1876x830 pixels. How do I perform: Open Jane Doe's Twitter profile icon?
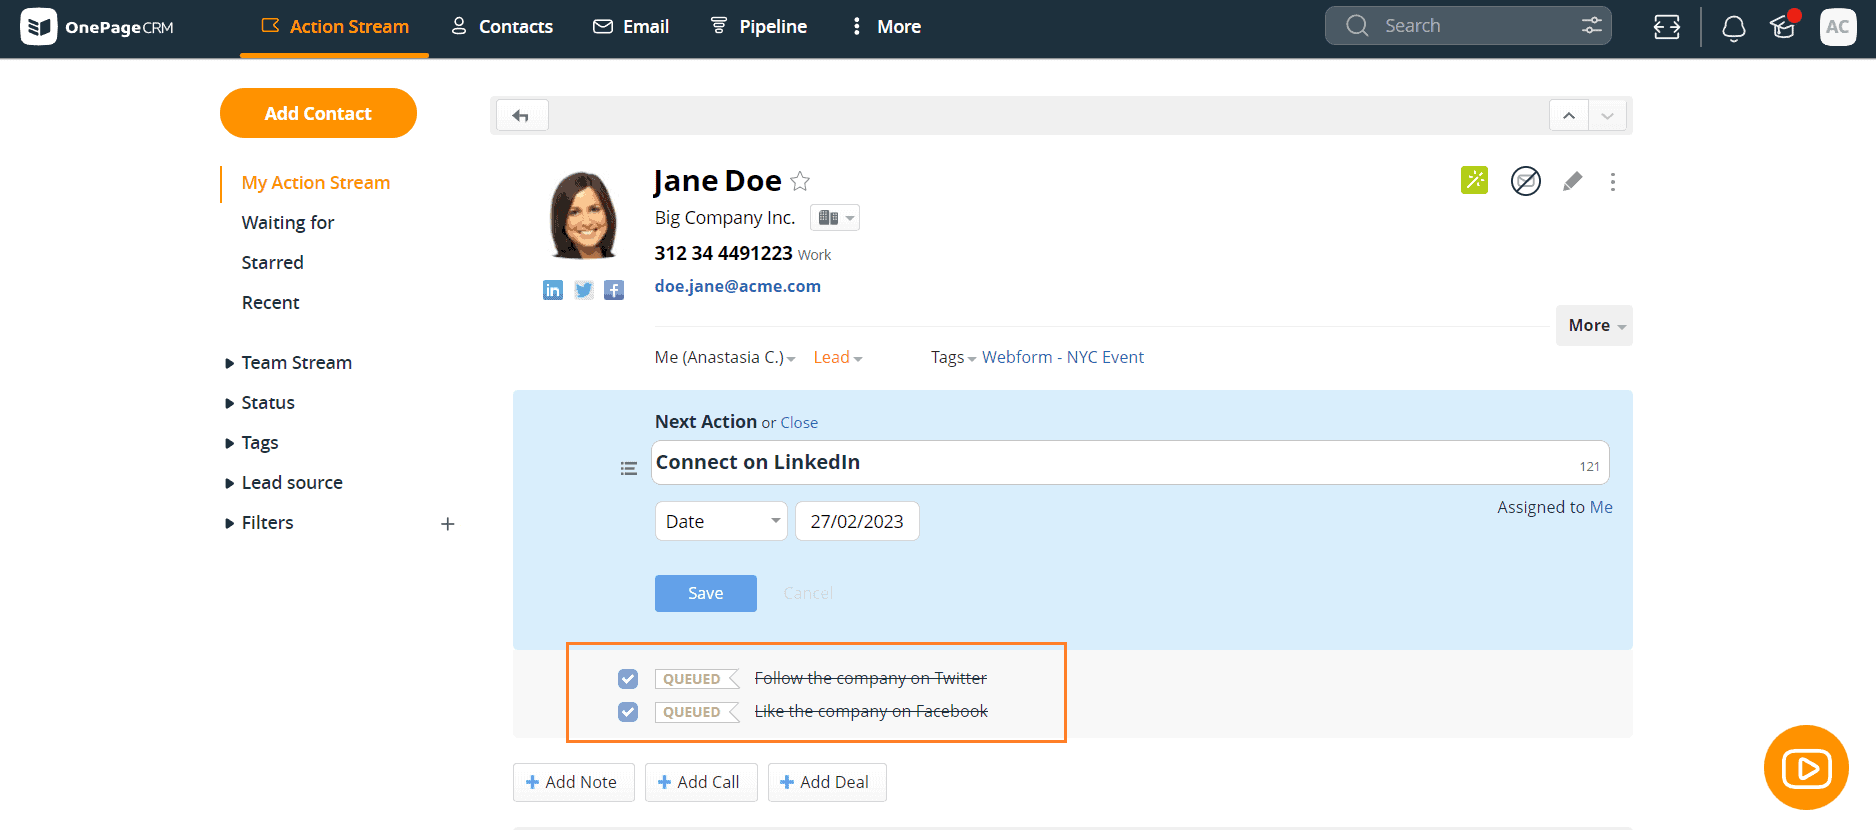click(x=584, y=290)
